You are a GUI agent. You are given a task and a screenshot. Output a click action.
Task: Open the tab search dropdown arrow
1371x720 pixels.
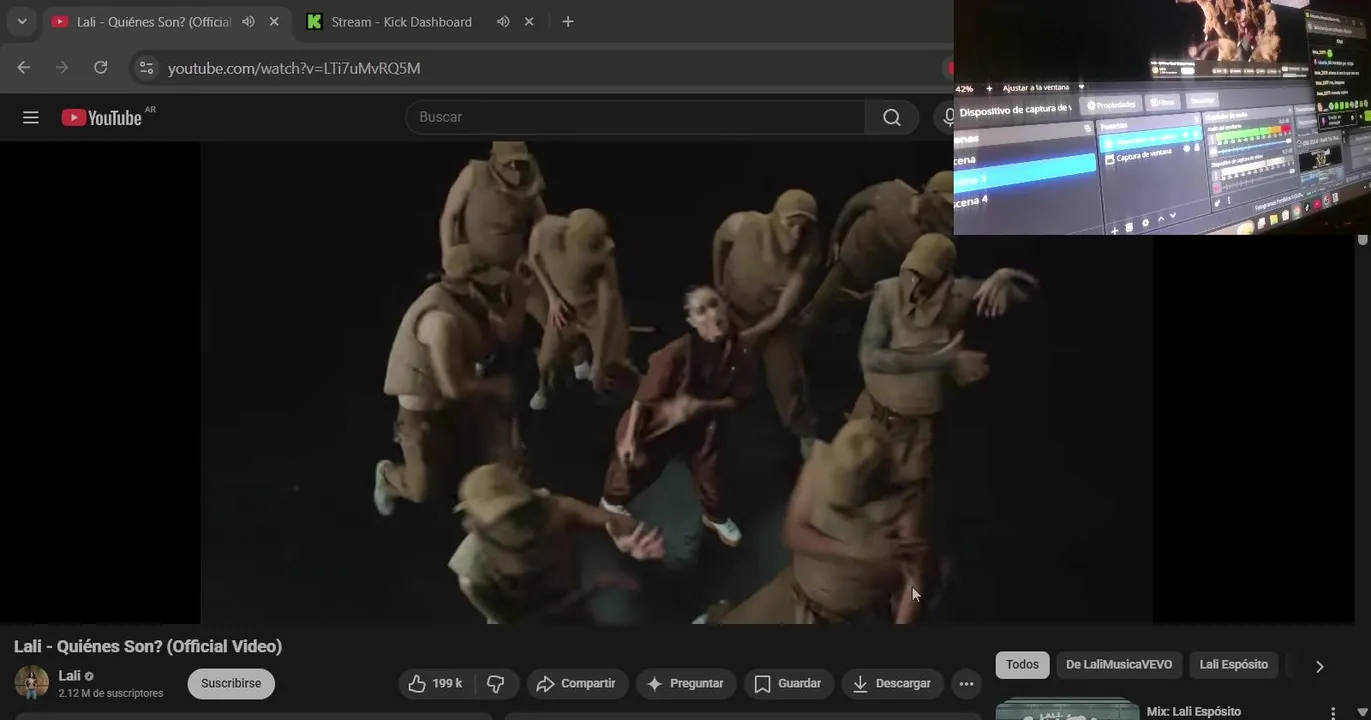(x=22, y=21)
